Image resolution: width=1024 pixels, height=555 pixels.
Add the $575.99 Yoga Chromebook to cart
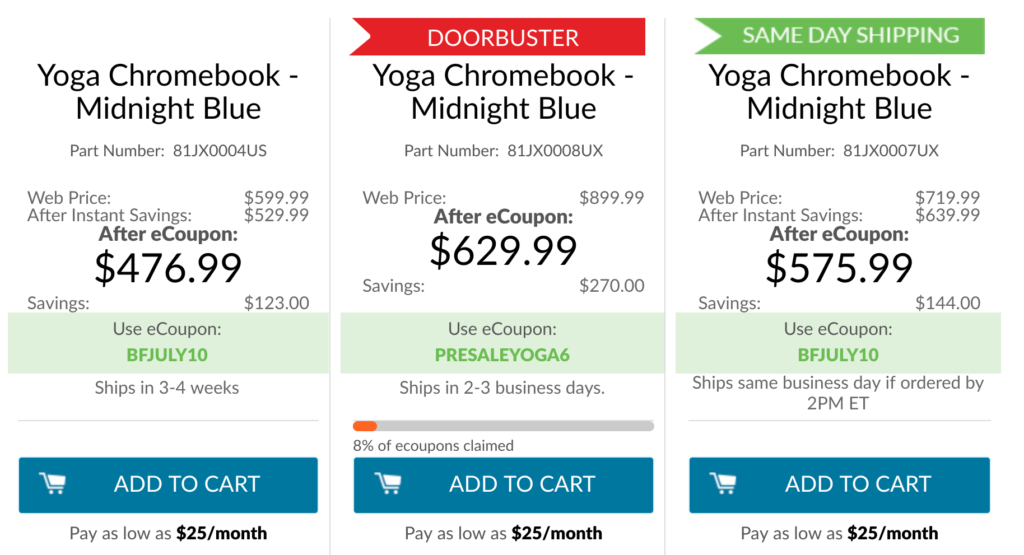pyautogui.click(x=839, y=484)
